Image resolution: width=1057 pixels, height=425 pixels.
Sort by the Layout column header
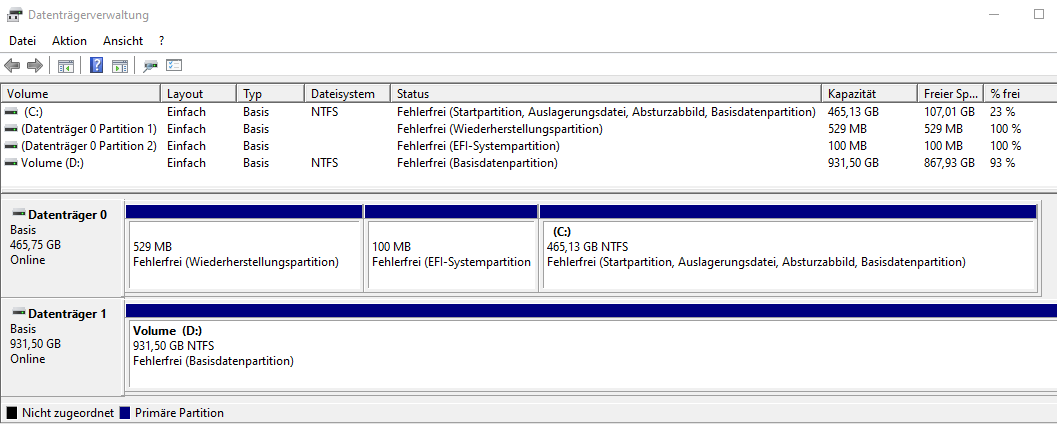pyautogui.click(x=199, y=94)
